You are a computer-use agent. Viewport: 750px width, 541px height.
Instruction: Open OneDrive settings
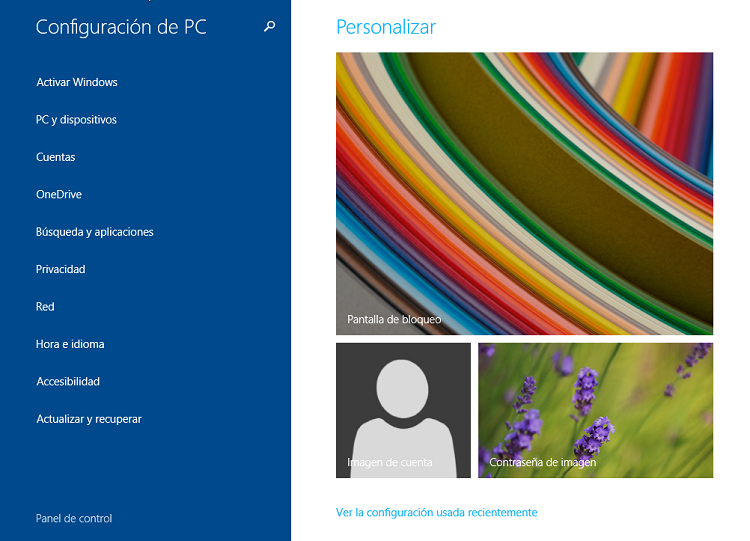pyautogui.click(x=59, y=195)
